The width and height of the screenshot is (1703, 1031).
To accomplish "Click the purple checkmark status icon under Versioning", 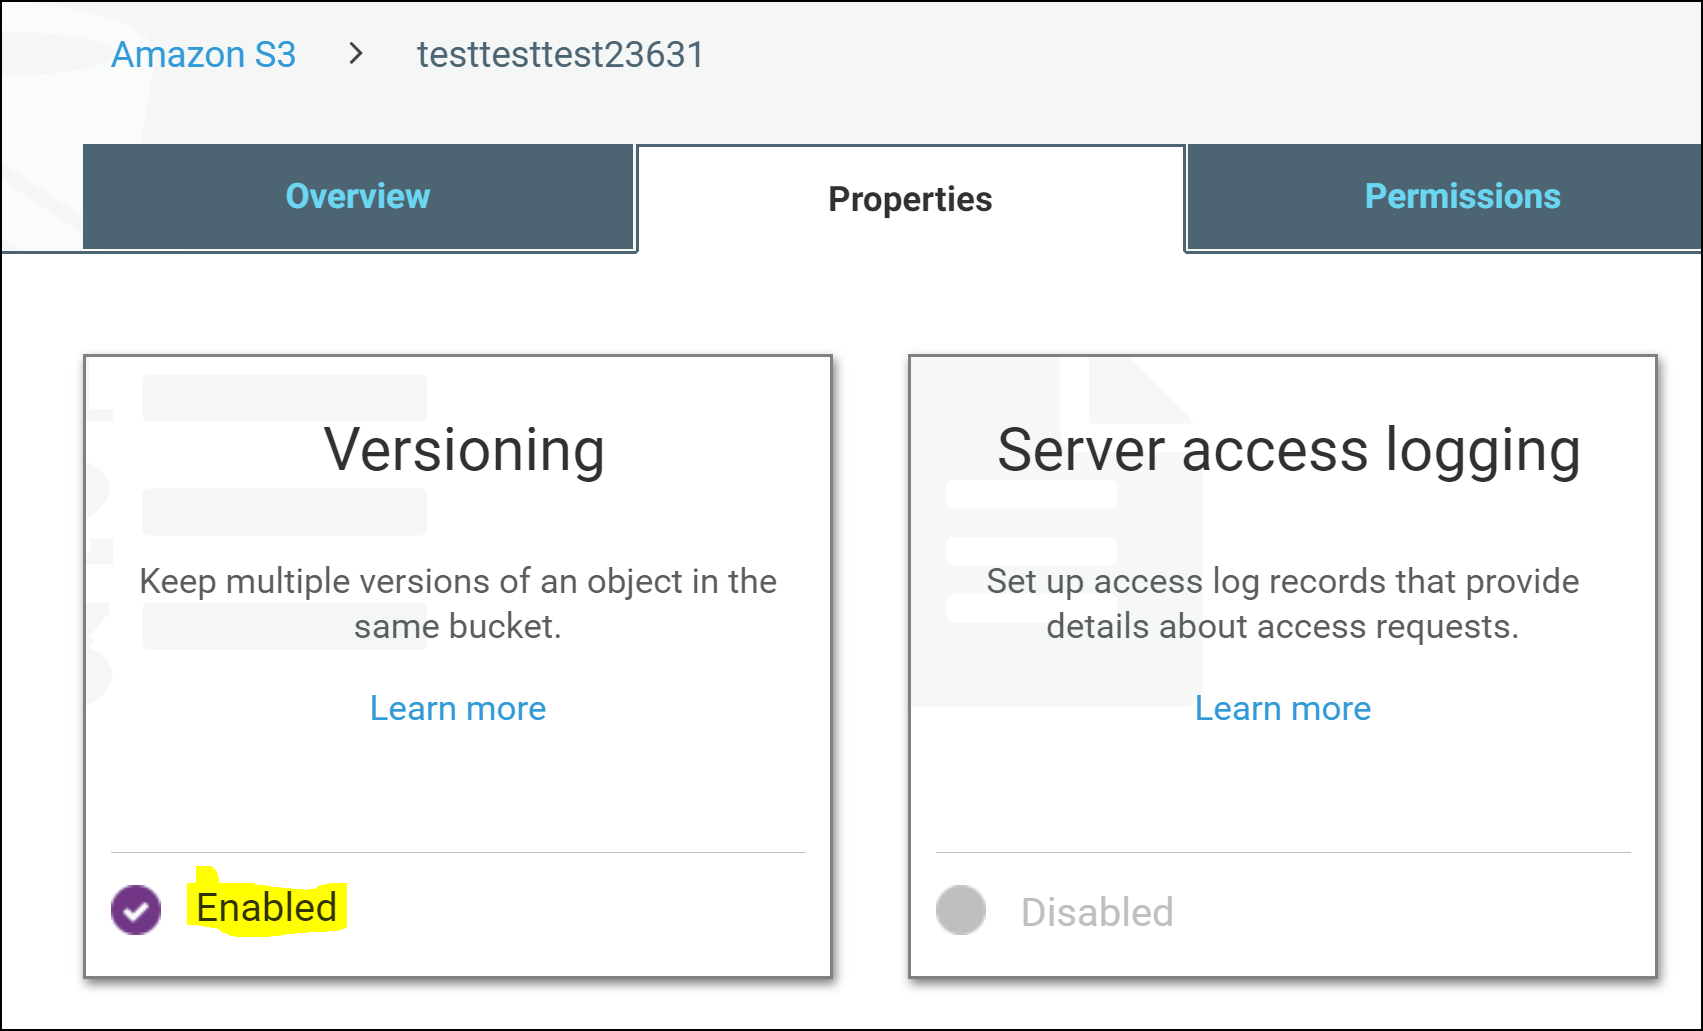I will [137, 910].
